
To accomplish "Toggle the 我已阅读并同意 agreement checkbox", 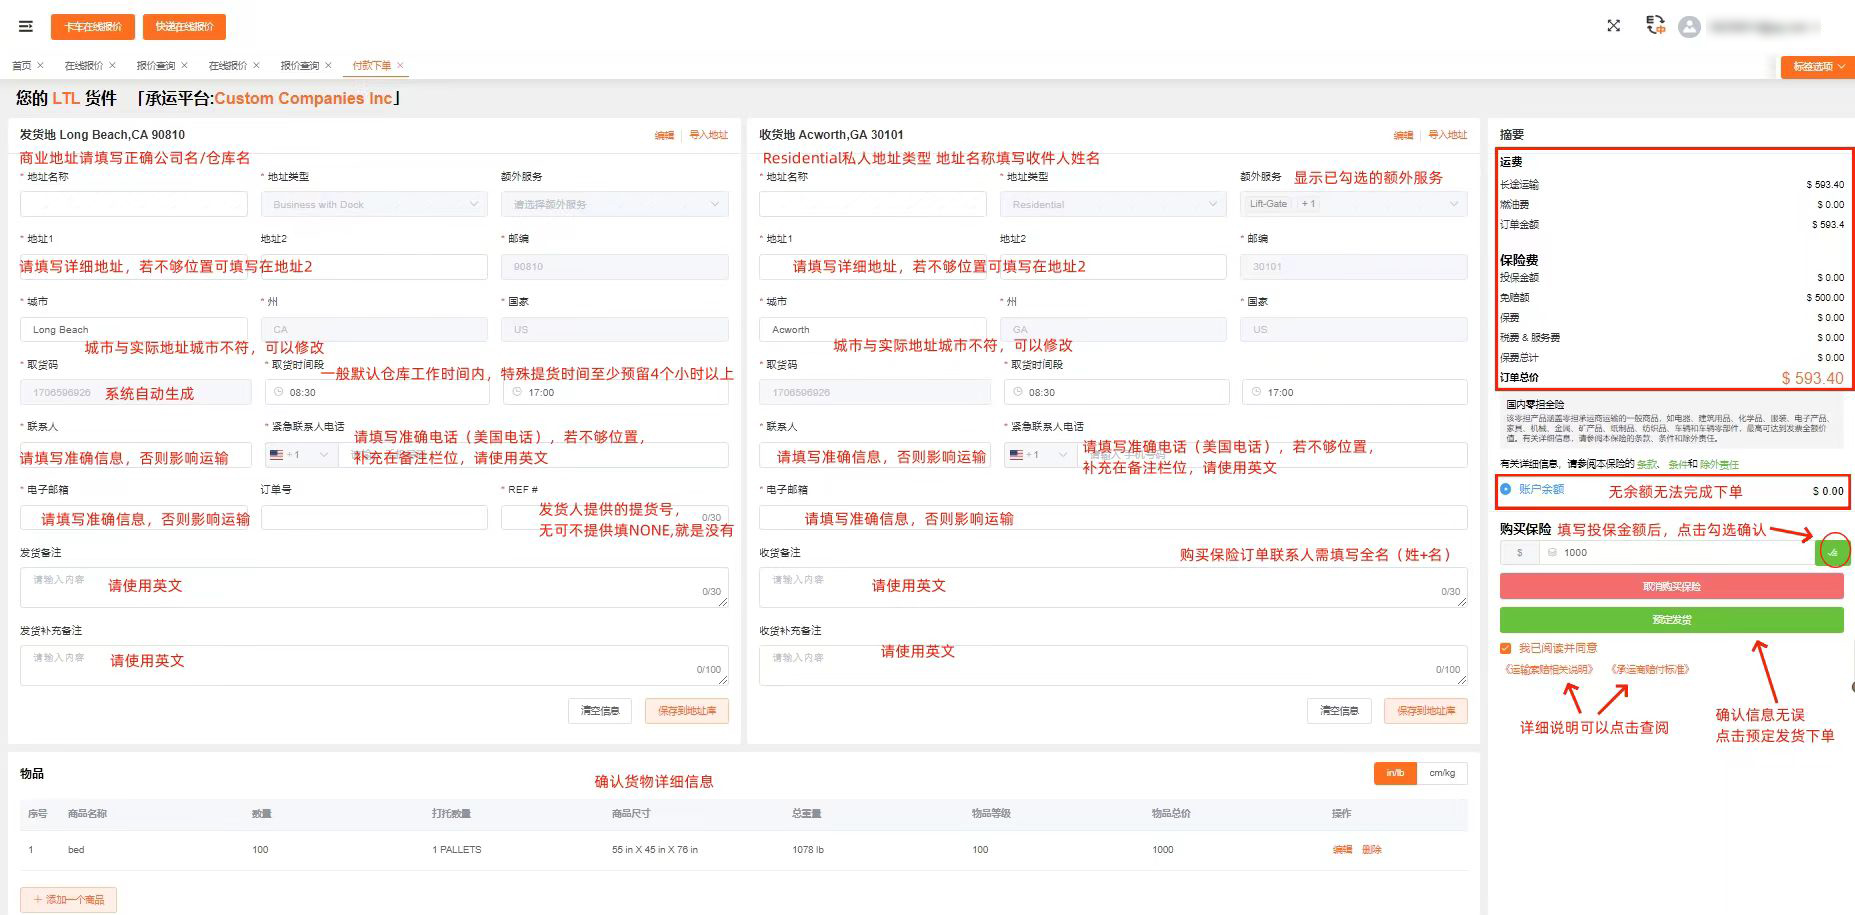I will pyautogui.click(x=1506, y=648).
